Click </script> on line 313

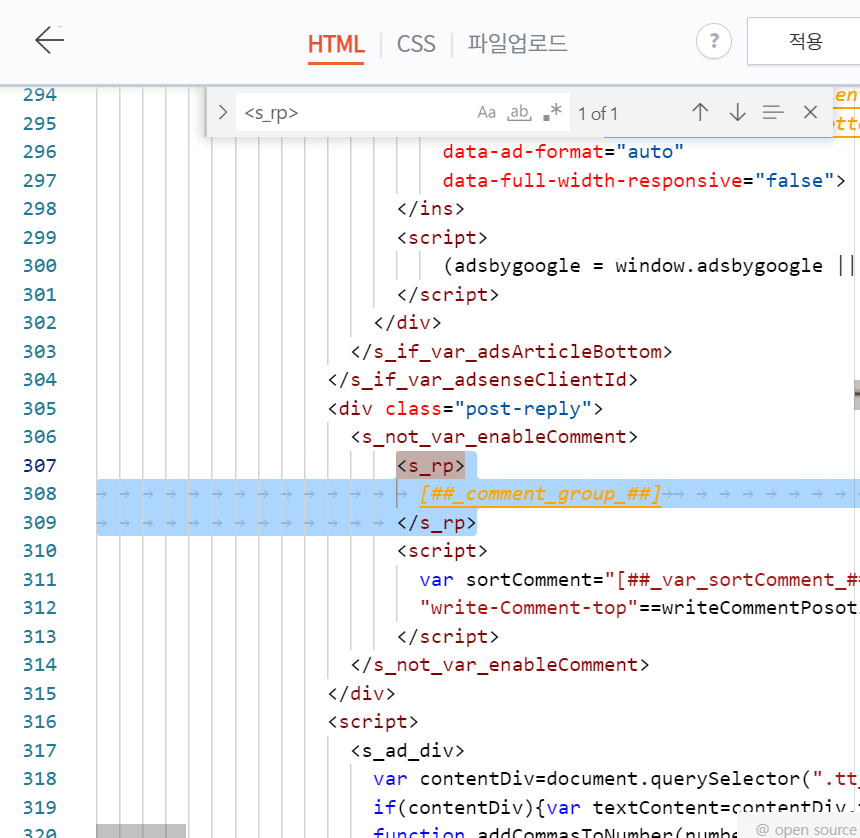(448, 637)
